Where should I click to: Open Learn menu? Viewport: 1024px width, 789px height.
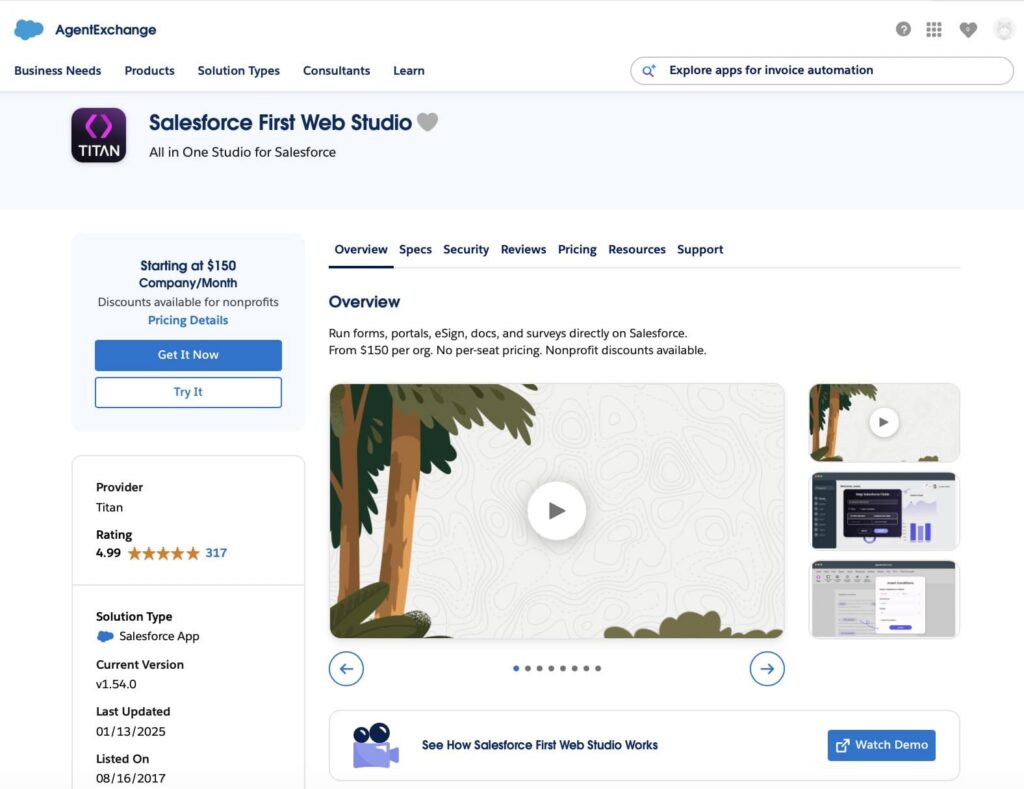(409, 71)
